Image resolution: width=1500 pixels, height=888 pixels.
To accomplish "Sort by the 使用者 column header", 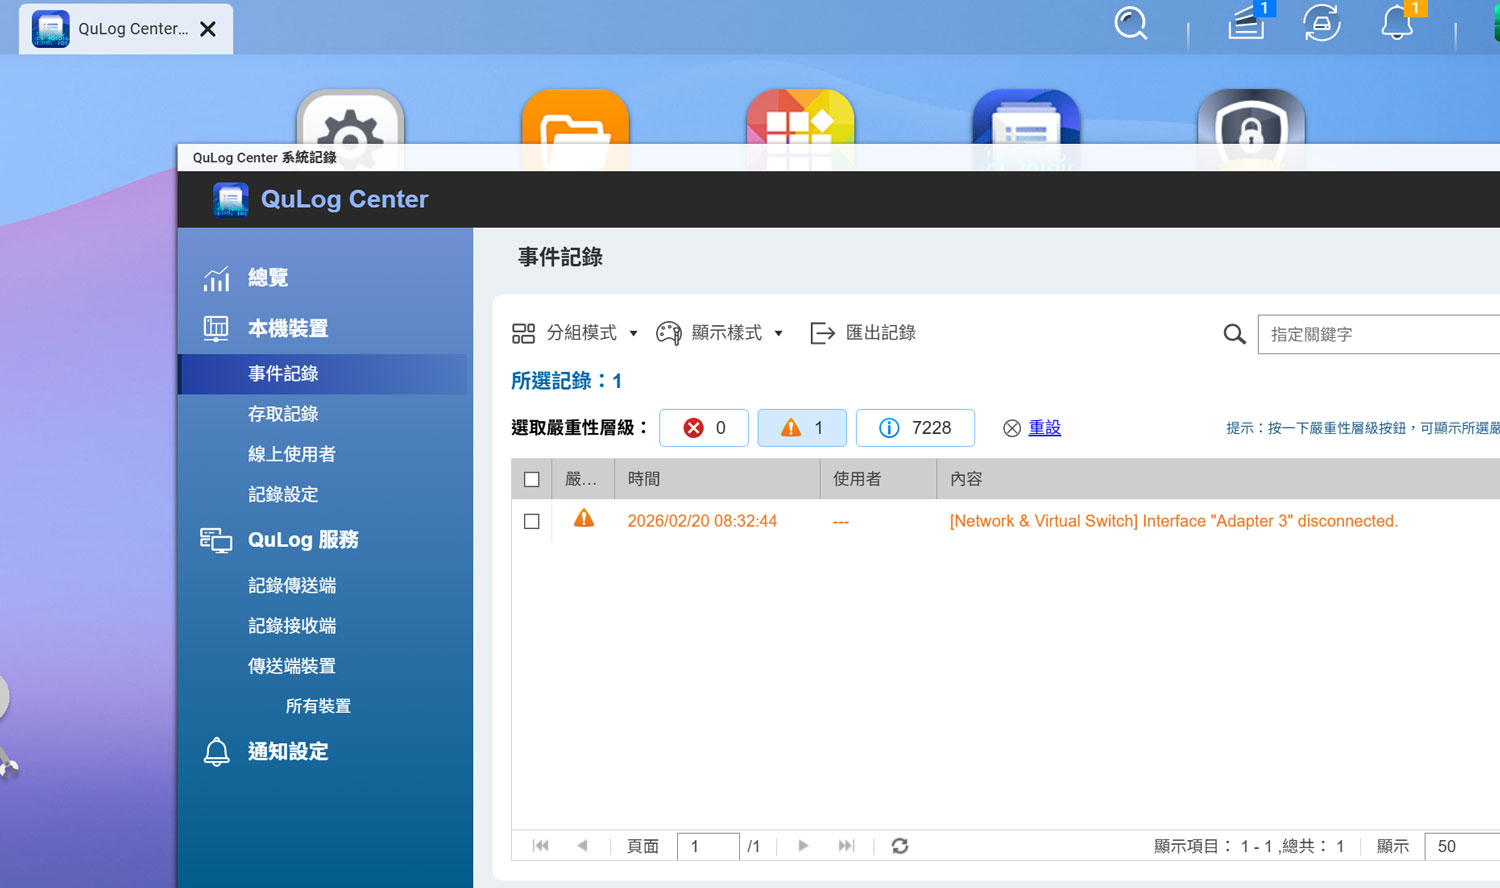I will tap(878, 479).
